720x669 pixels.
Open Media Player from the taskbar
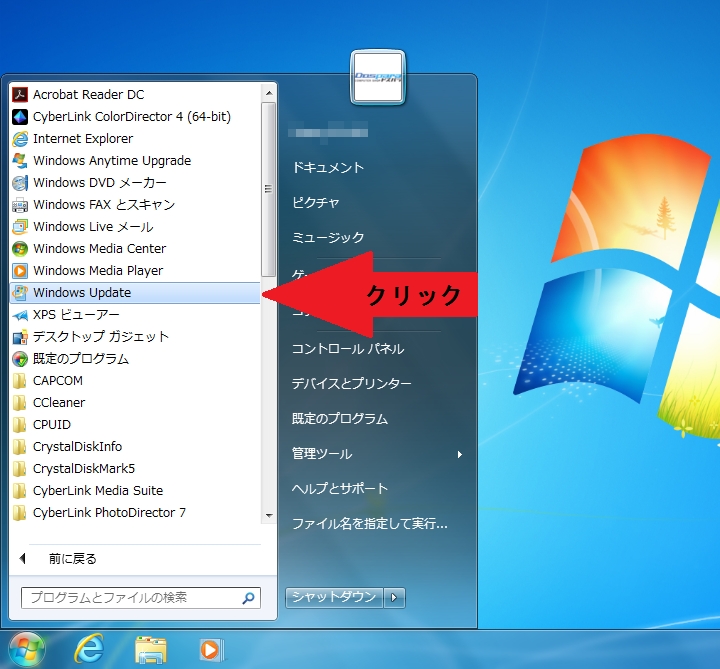pos(211,650)
